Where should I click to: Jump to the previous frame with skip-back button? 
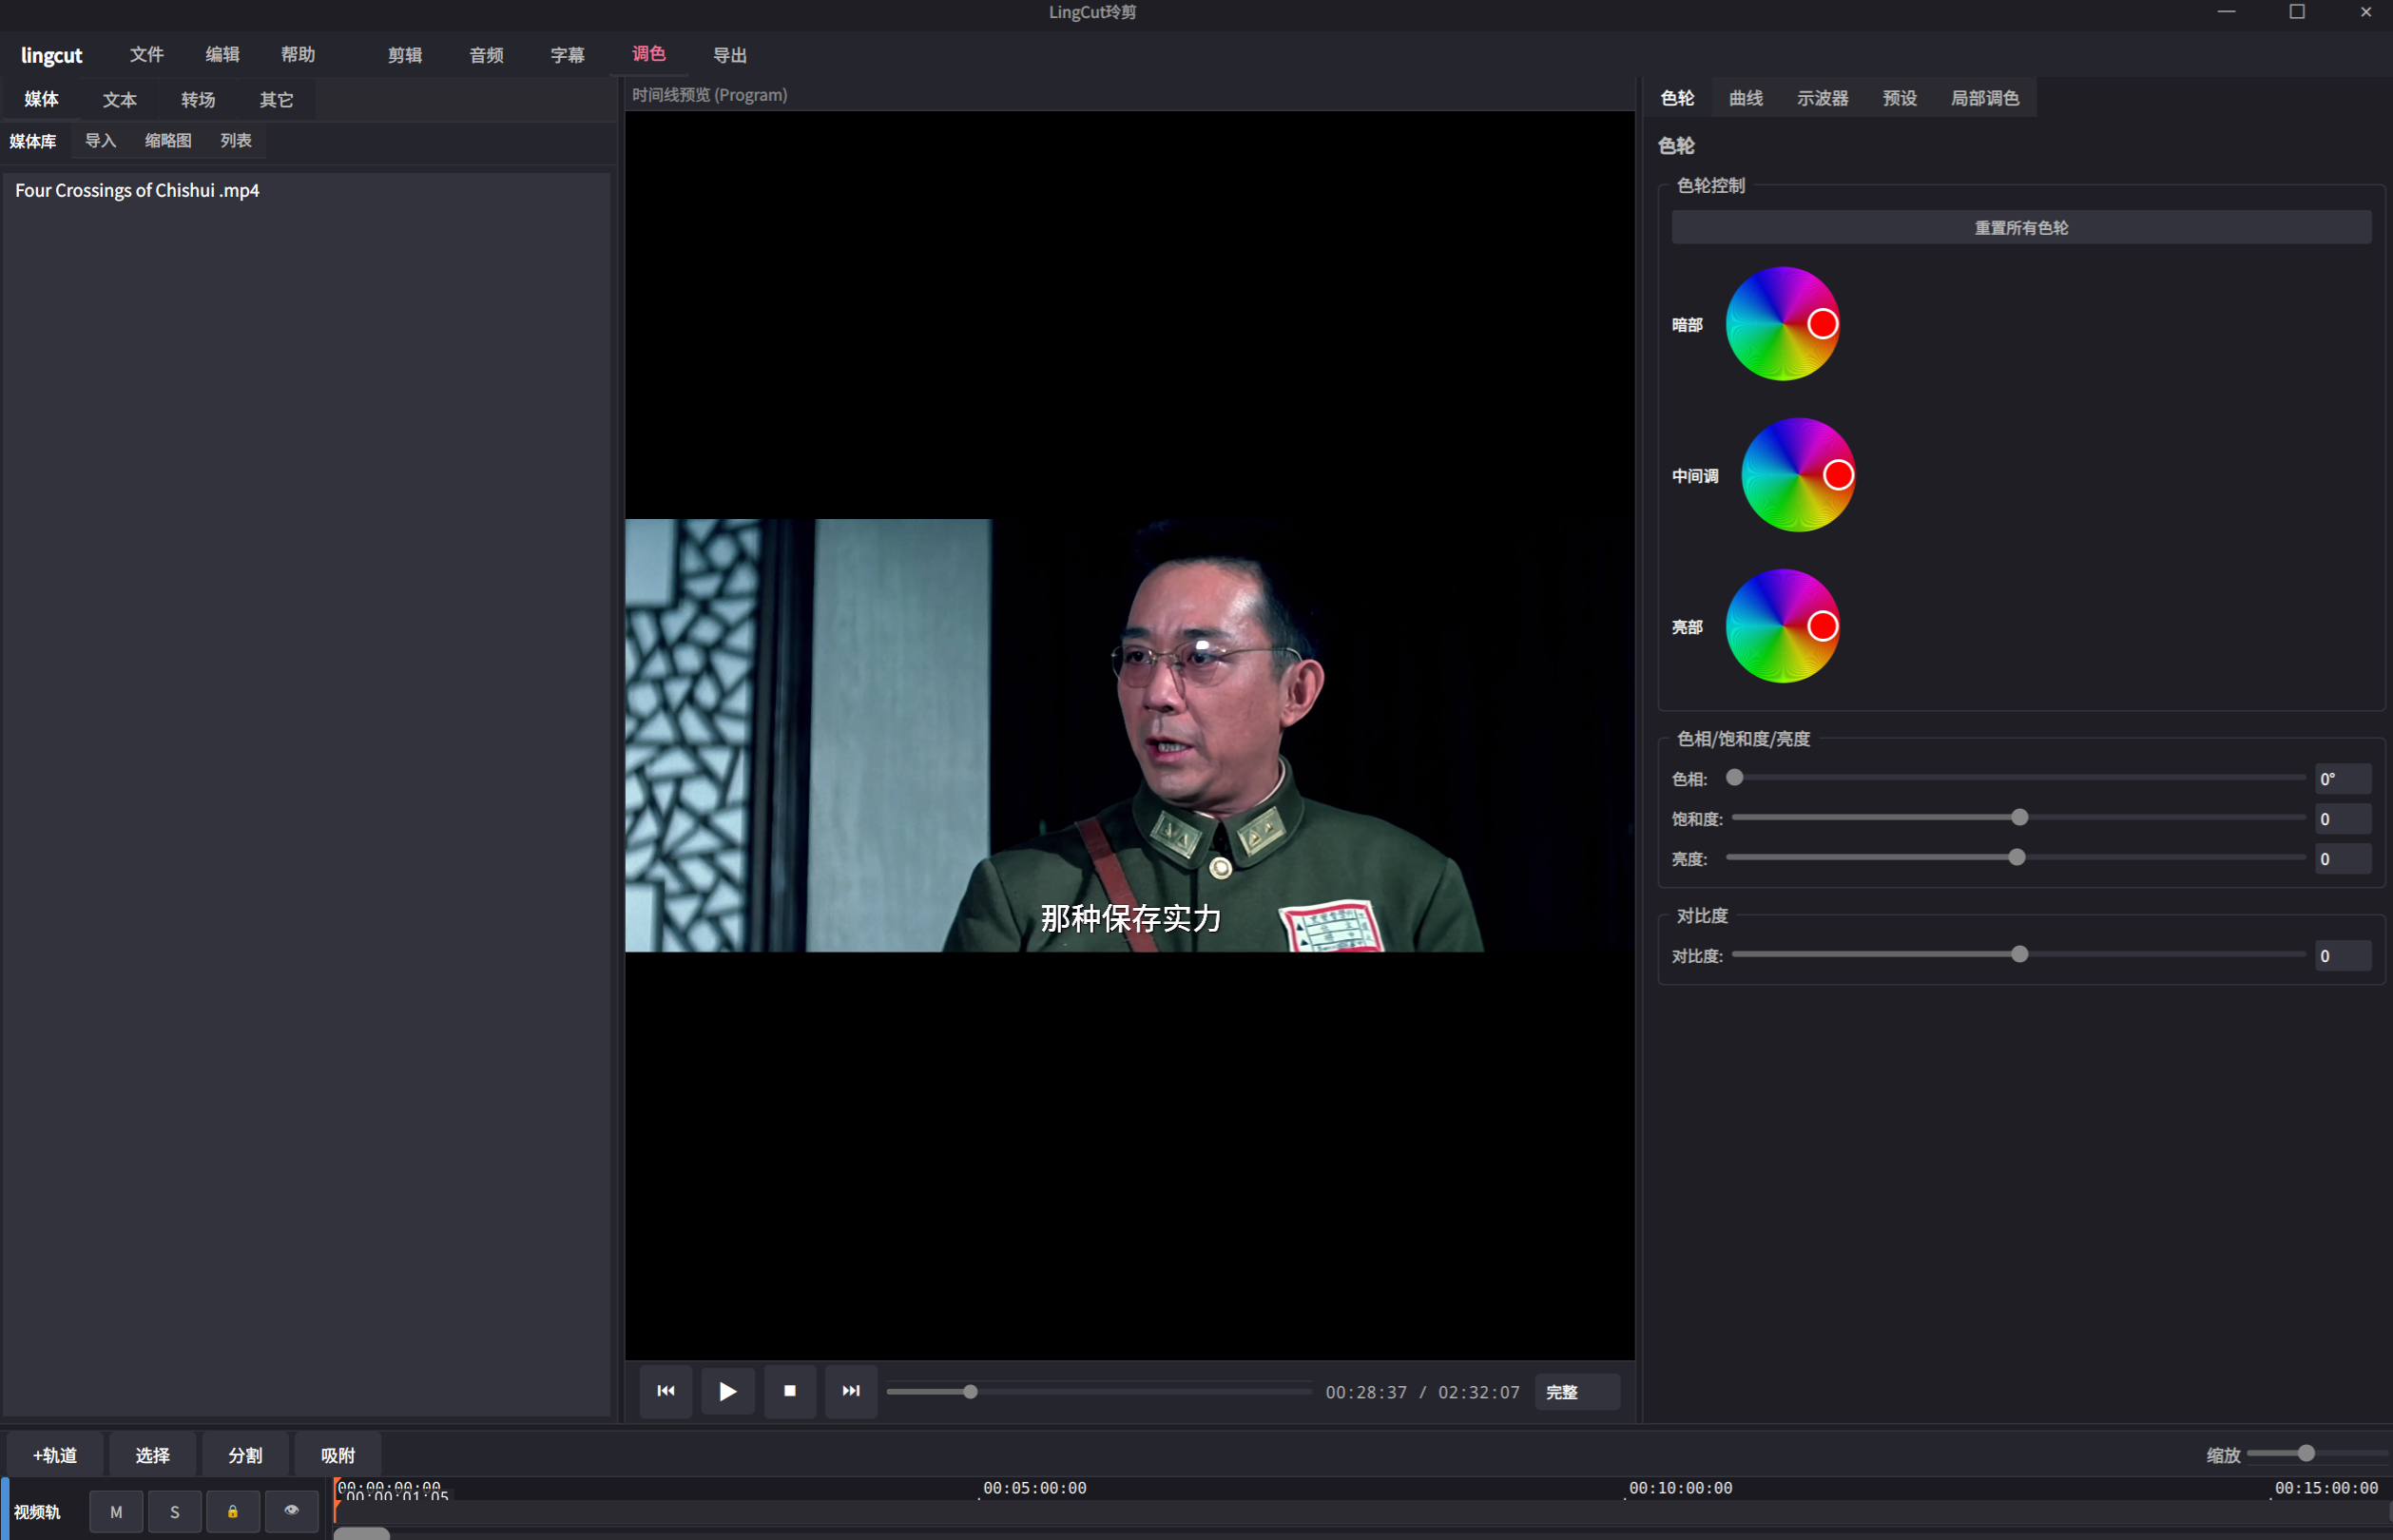pos(666,1391)
